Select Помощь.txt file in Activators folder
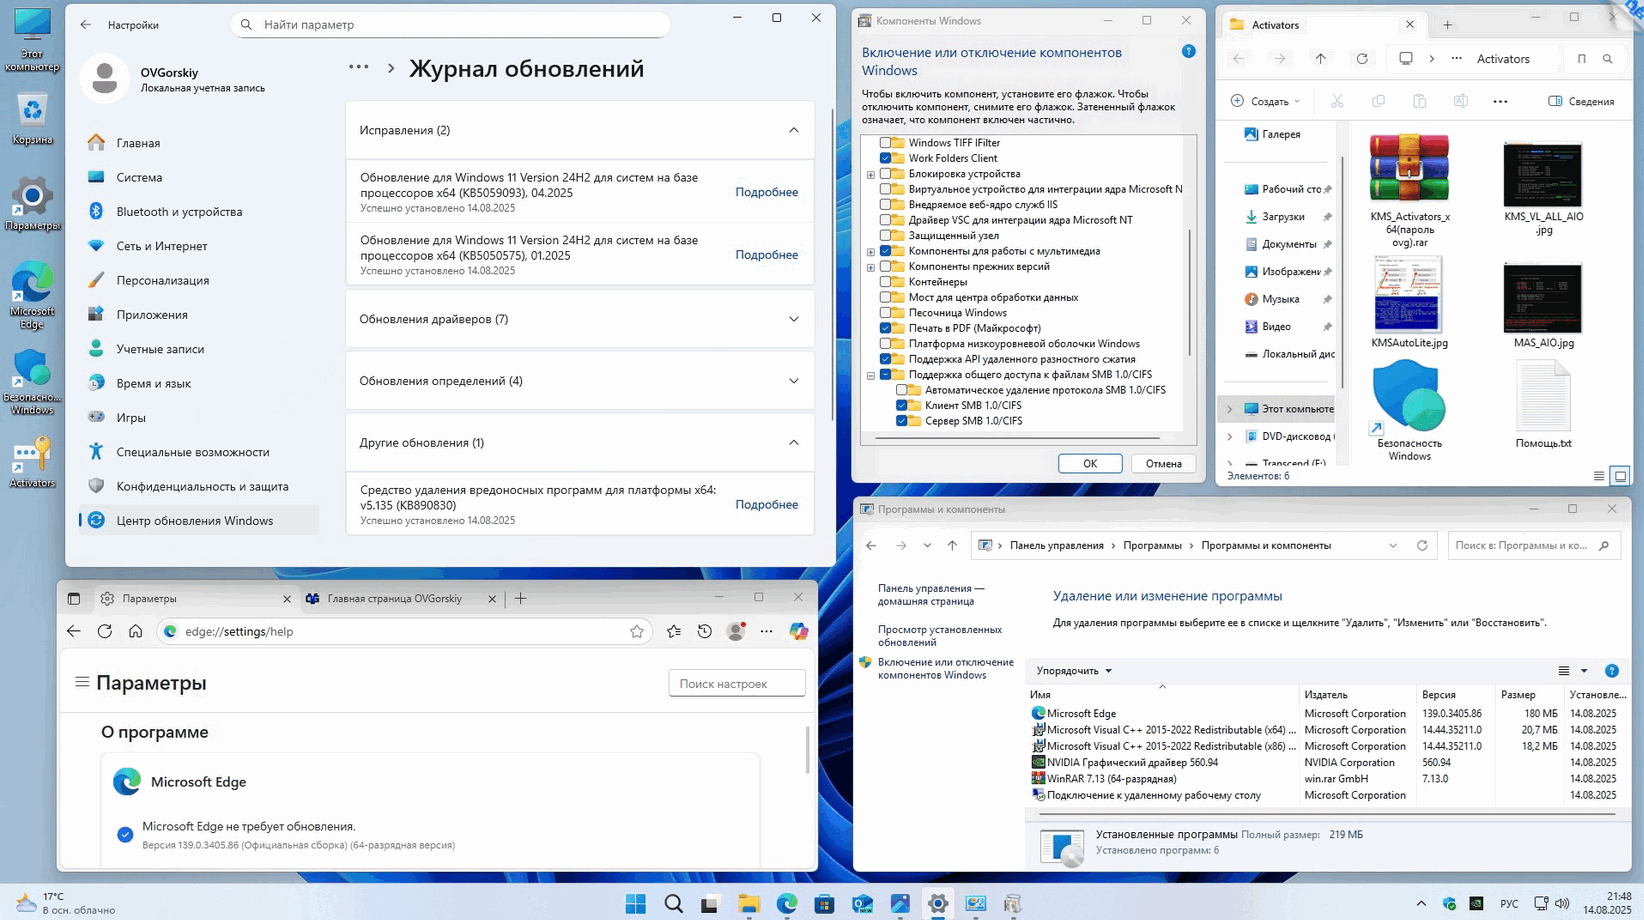The width and height of the screenshot is (1644, 920). 1543,405
